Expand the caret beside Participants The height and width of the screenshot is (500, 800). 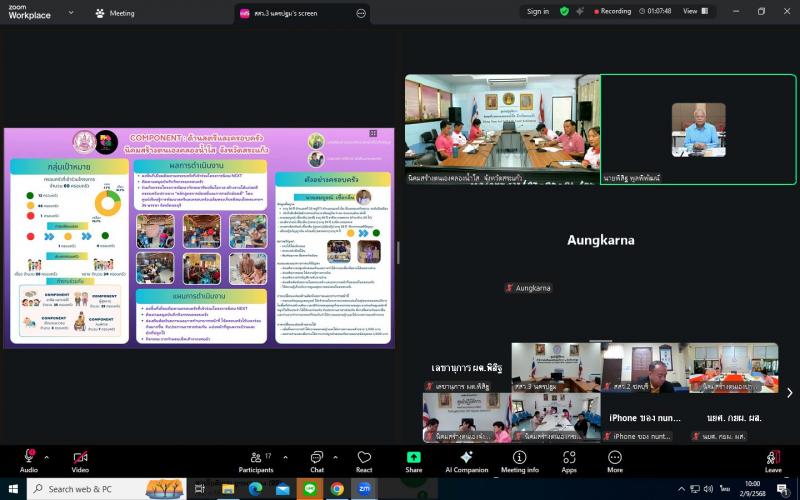(x=285, y=457)
